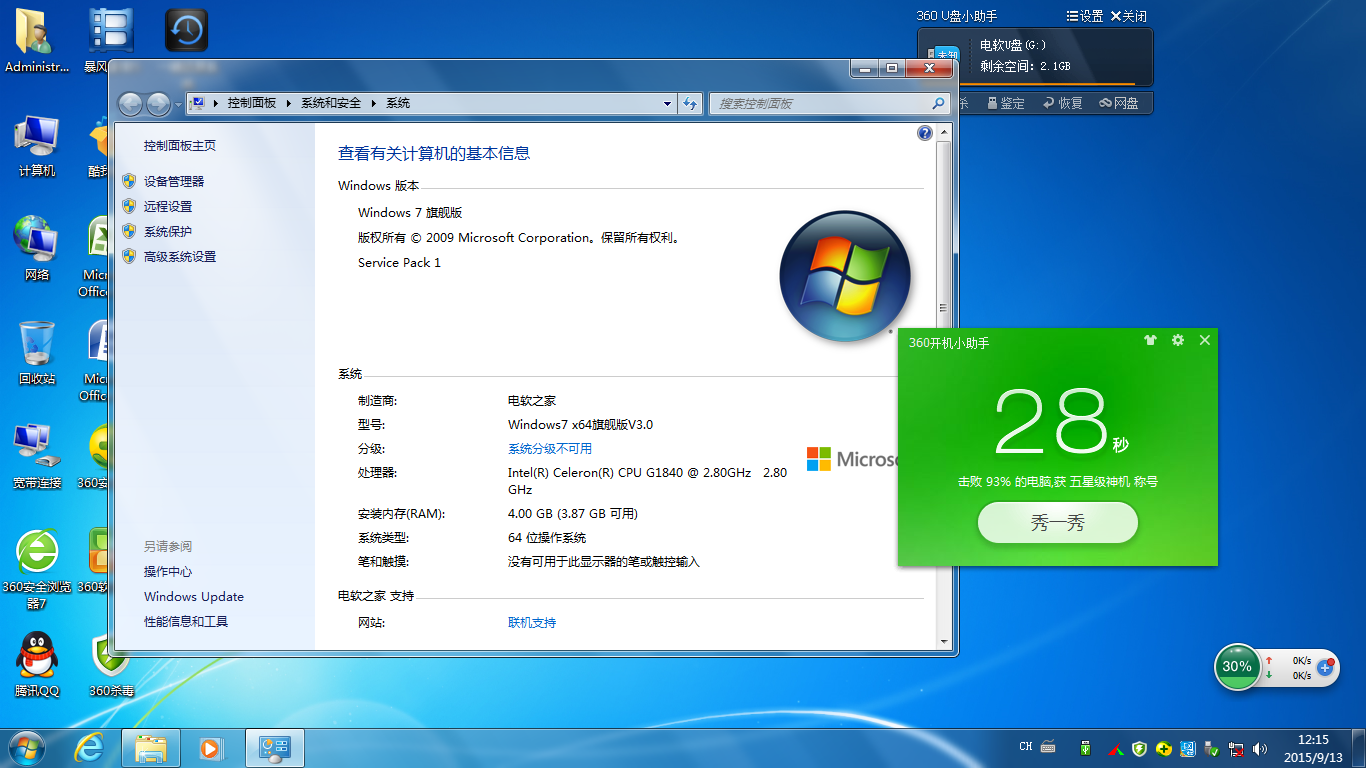This screenshot has width=1366, height=768.
Task: Open 高级系统设置 from the sidebar
Action: 180,256
